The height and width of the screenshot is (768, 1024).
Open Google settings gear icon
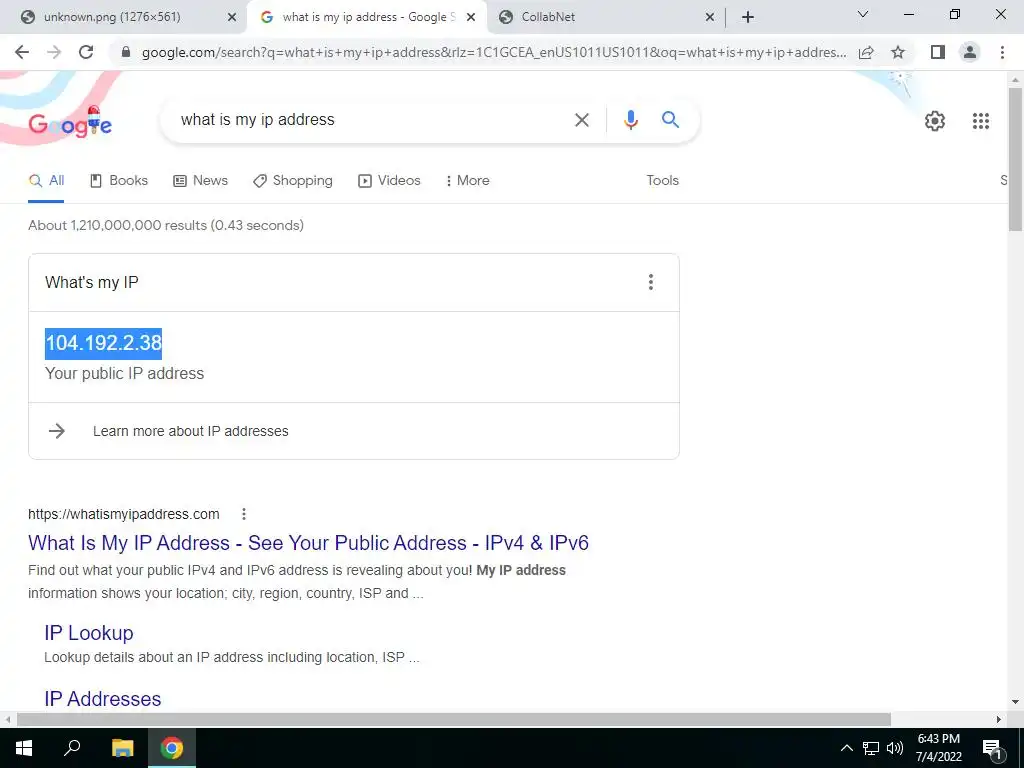[935, 121]
